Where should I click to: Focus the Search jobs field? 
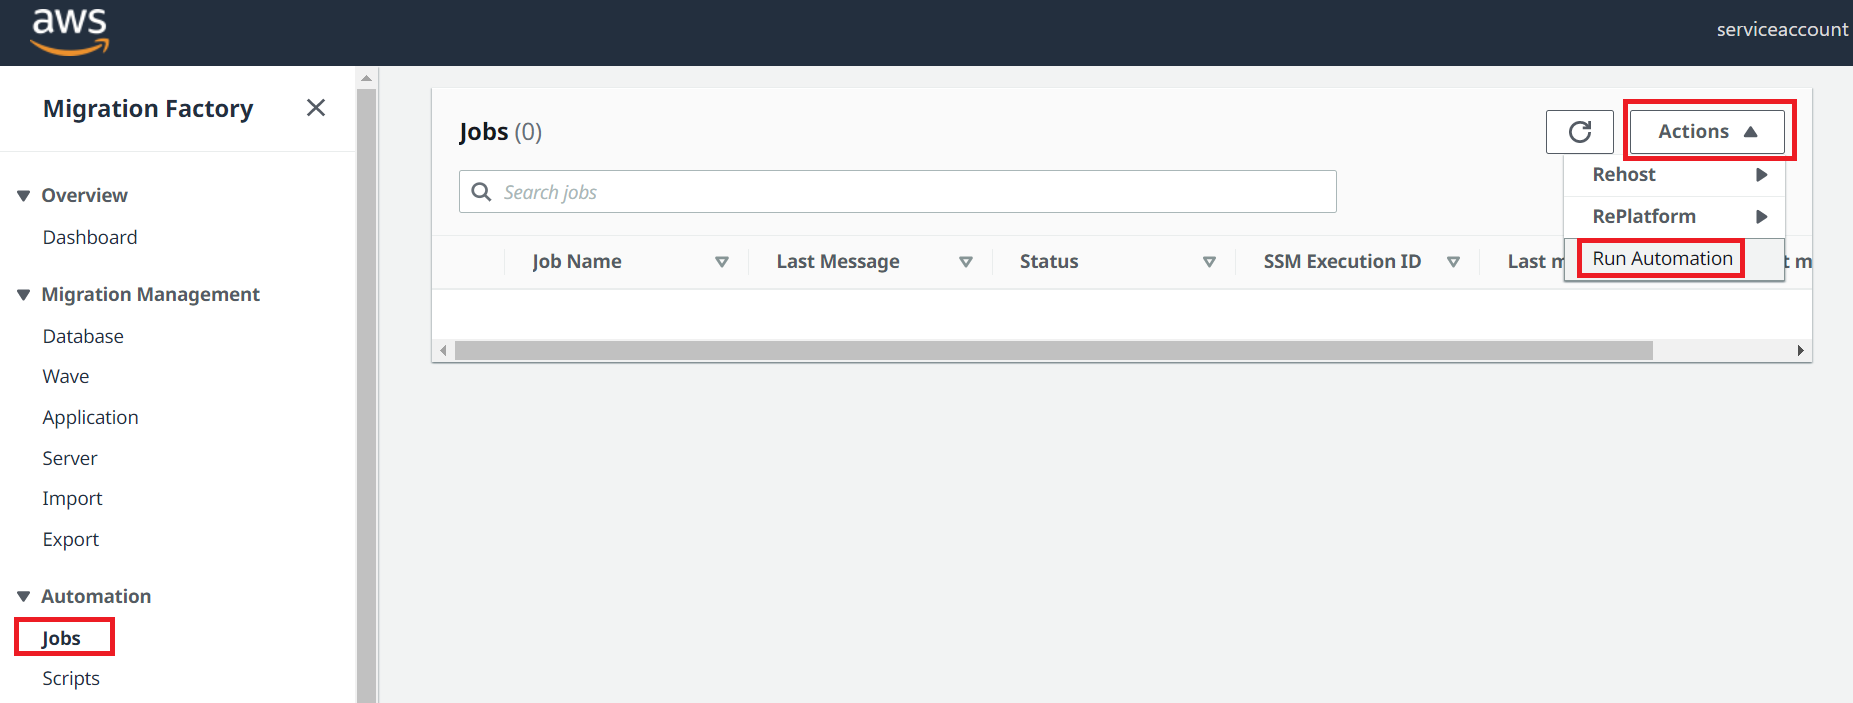click(x=898, y=192)
